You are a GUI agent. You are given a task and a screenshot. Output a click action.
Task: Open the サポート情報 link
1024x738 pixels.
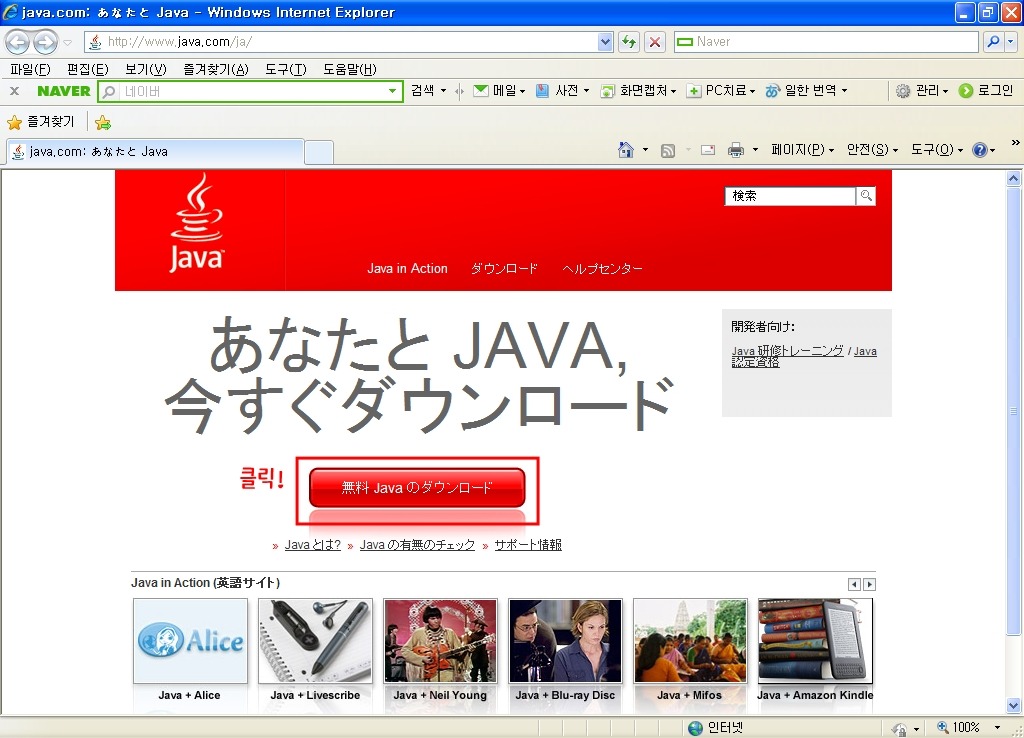pyautogui.click(x=528, y=545)
